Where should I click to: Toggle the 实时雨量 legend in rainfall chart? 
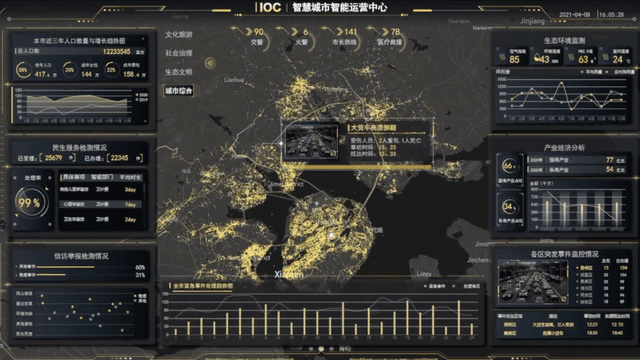(620, 72)
